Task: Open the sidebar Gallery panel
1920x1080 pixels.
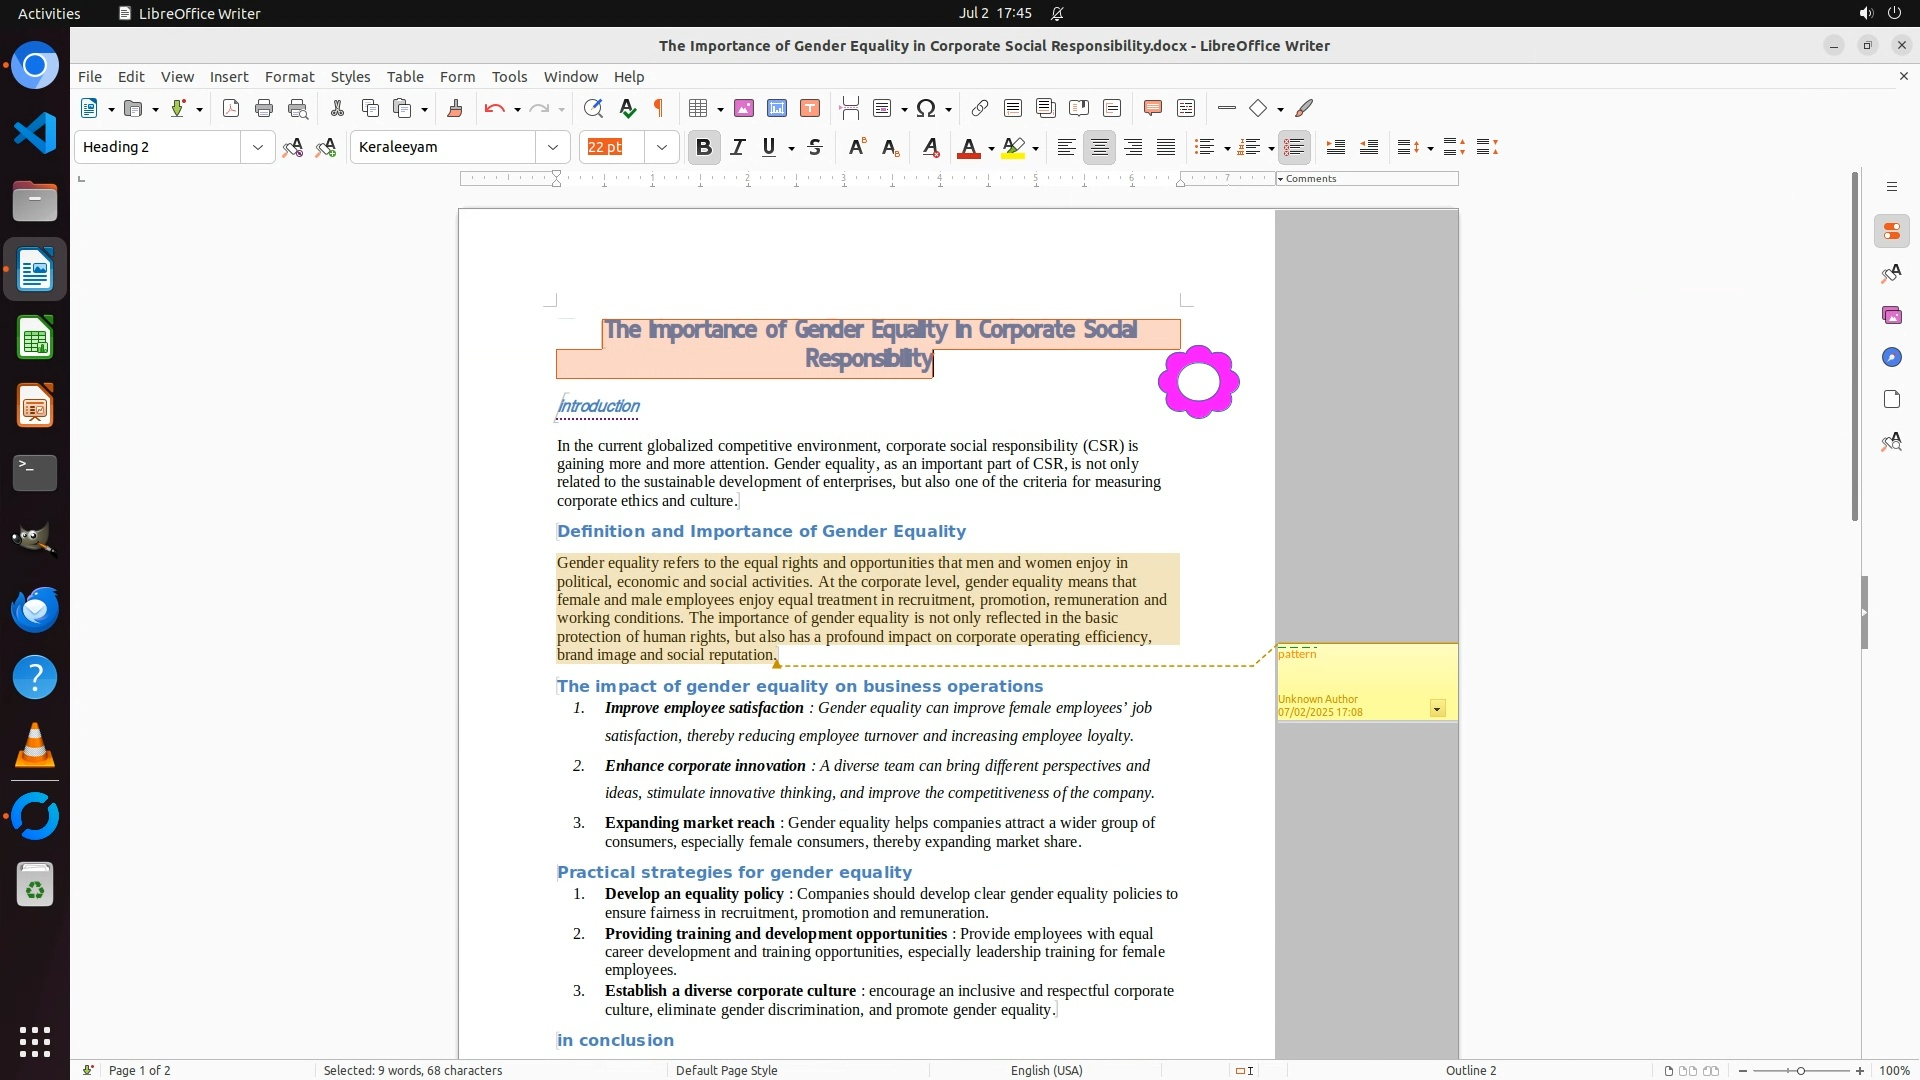Action: point(1891,315)
